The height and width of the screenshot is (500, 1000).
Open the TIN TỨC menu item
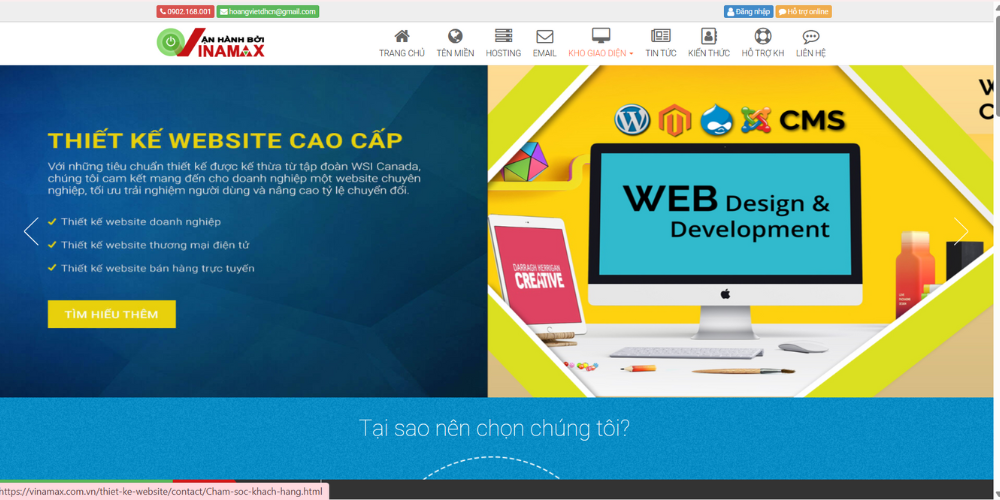661,54
